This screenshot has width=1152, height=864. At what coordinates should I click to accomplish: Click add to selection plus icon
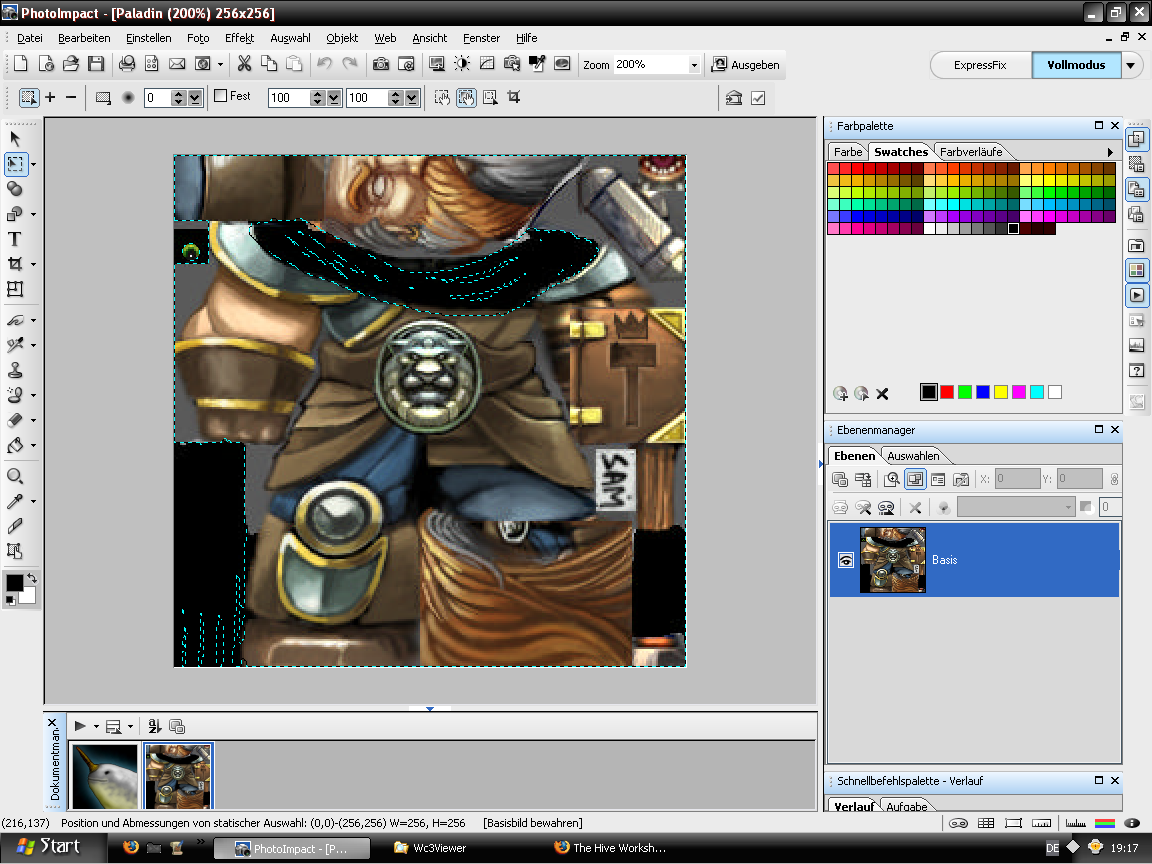tap(50, 97)
